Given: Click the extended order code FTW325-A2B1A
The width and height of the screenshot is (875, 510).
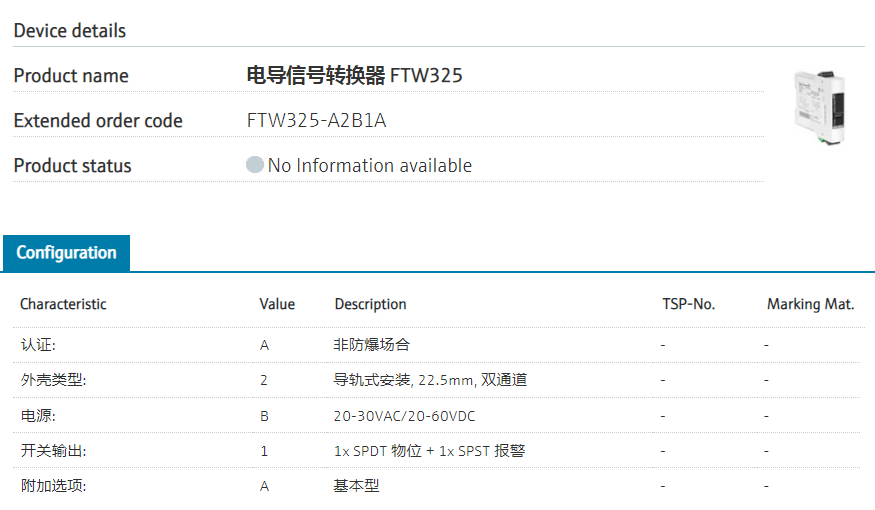Looking at the screenshot, I should tap(316, 121).
